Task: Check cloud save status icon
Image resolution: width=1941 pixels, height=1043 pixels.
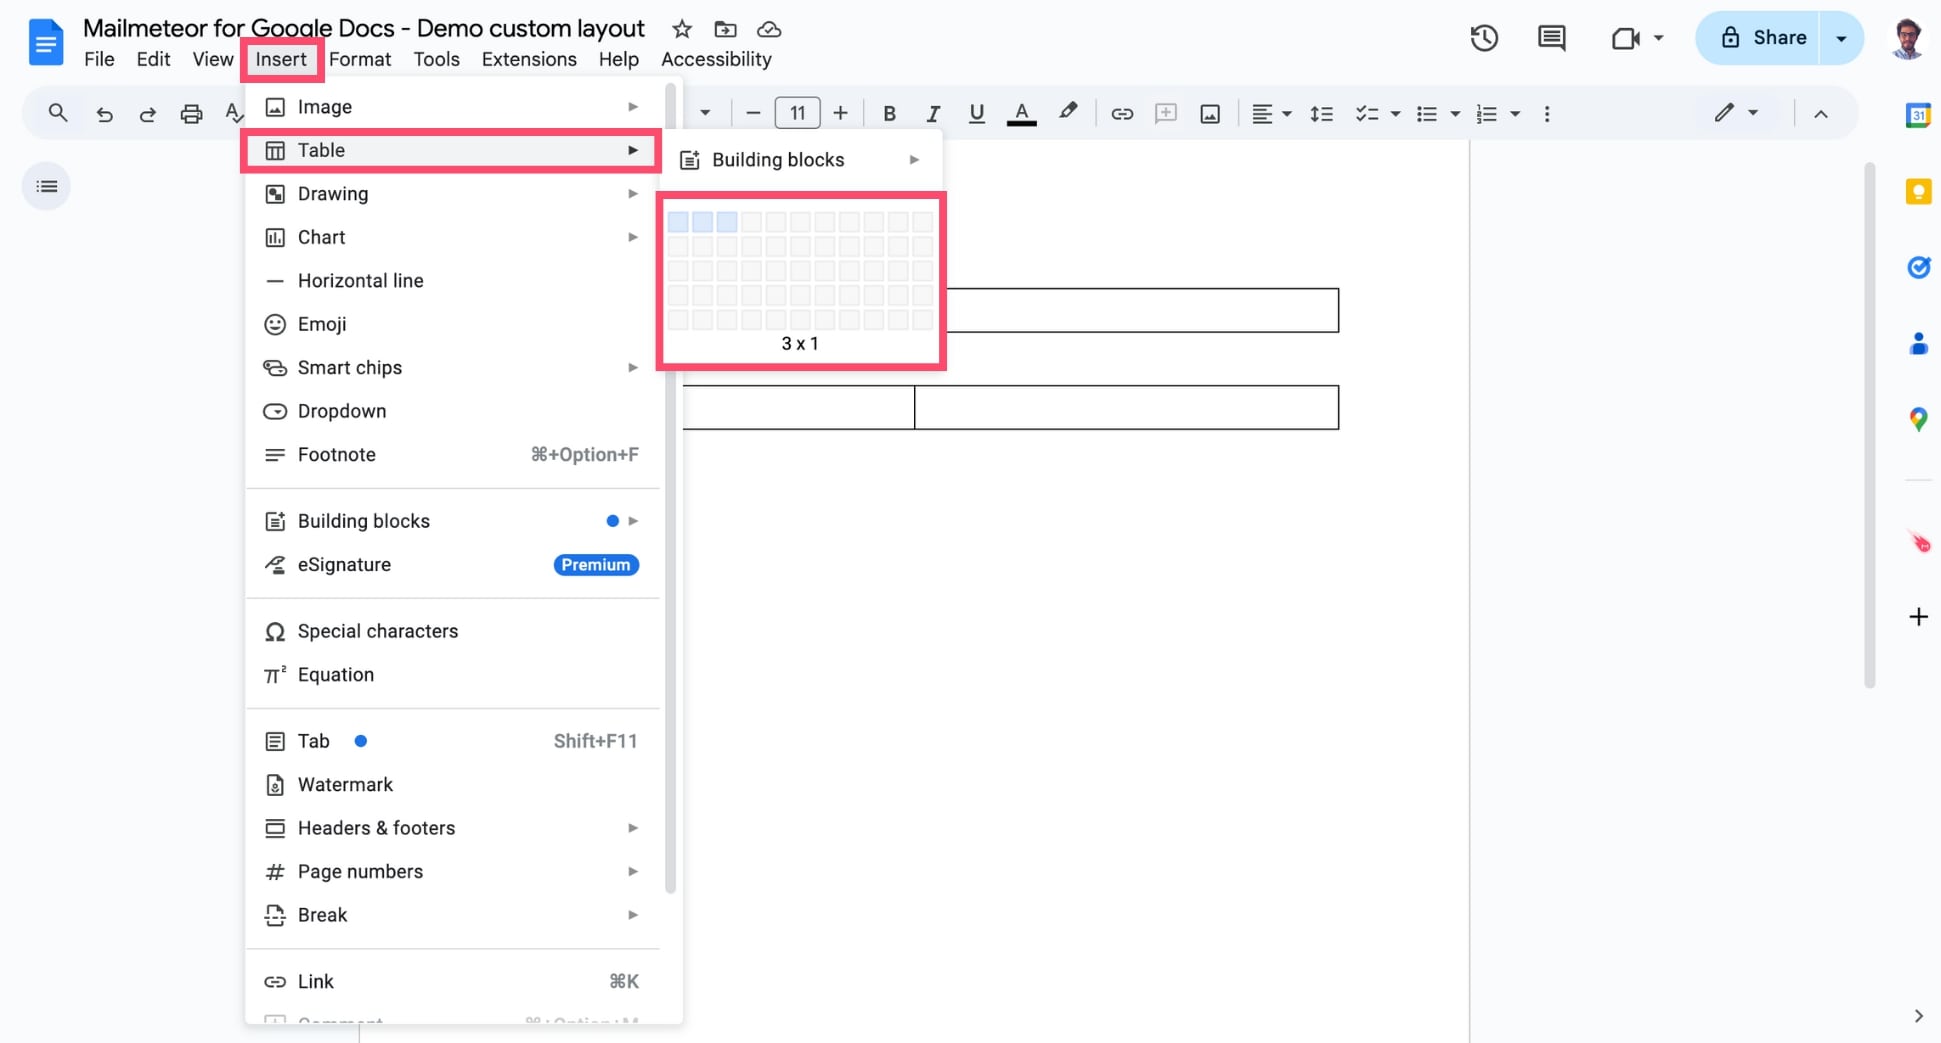Action: [769, 29]
